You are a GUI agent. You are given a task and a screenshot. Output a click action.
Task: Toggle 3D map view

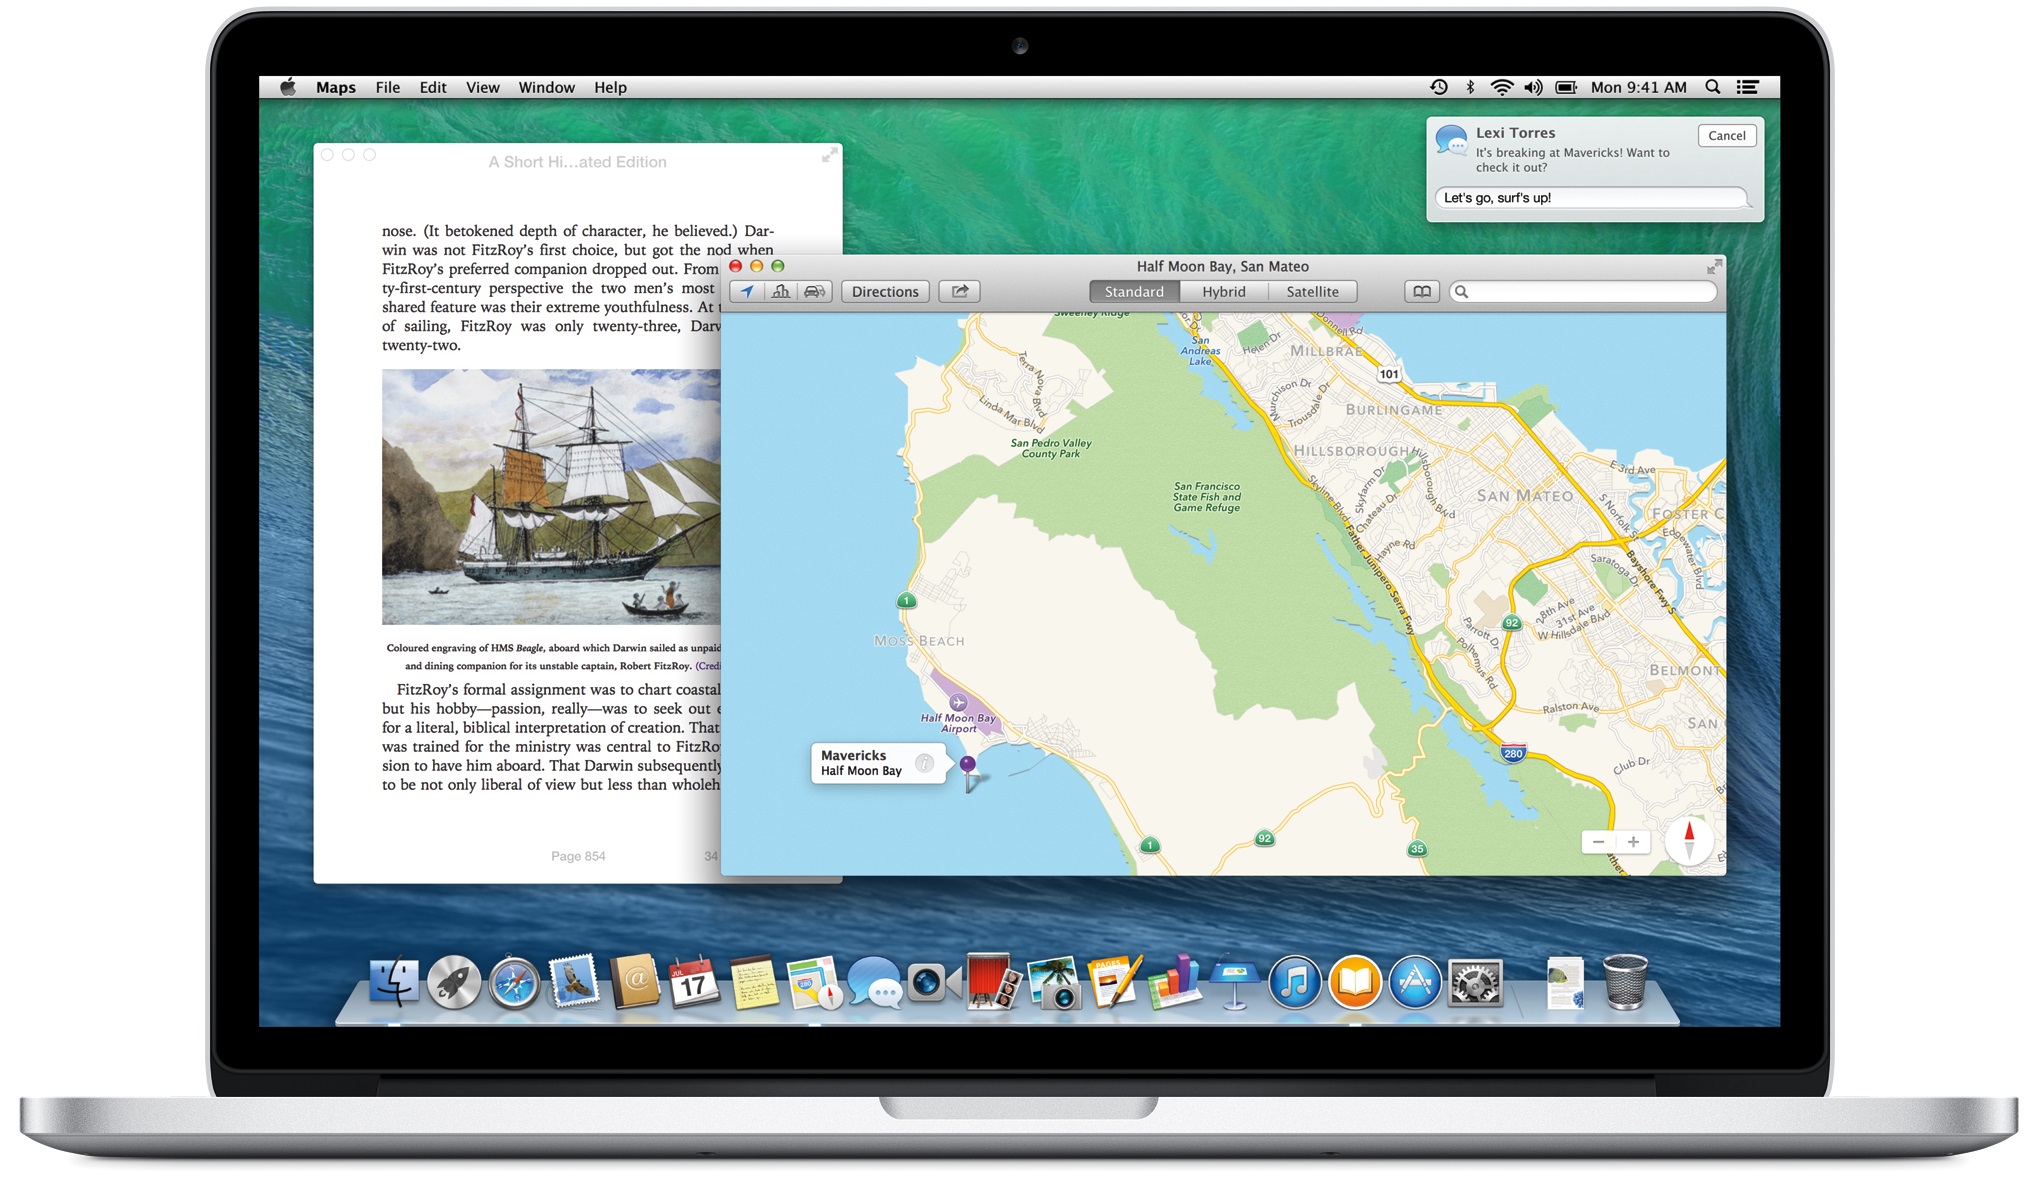[780, 291]
